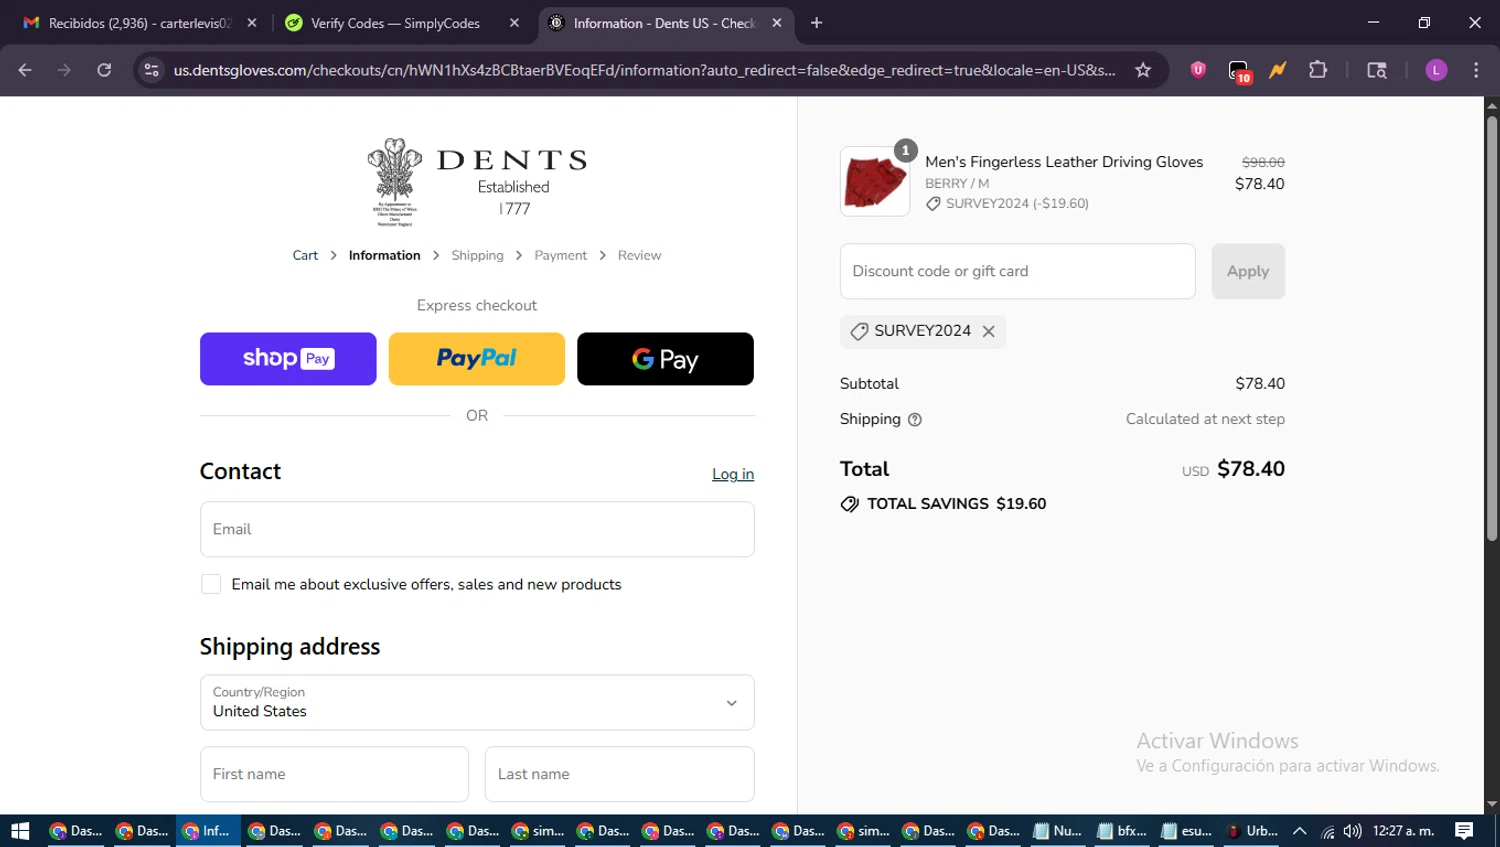Open the Urb... taskbar item
1500x847 pixels.
[x=1252, y=831]
